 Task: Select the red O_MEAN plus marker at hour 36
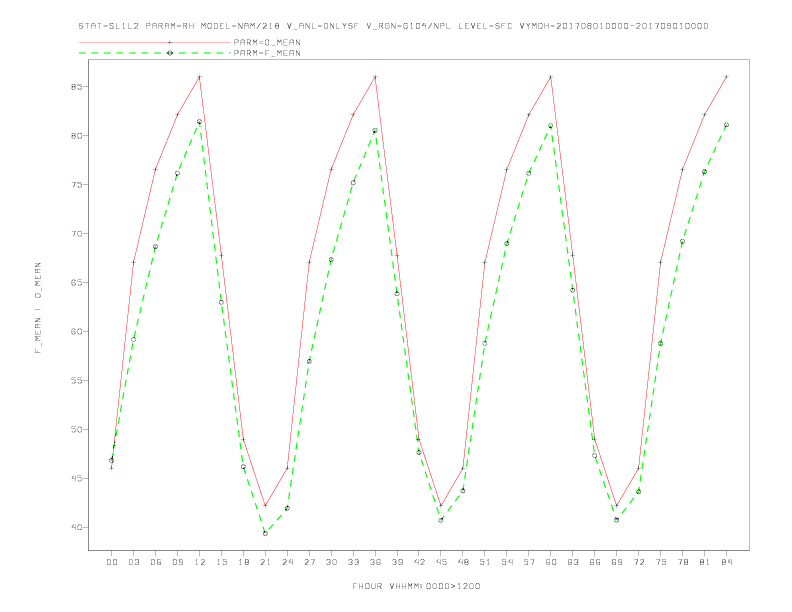tap(375, 77)
